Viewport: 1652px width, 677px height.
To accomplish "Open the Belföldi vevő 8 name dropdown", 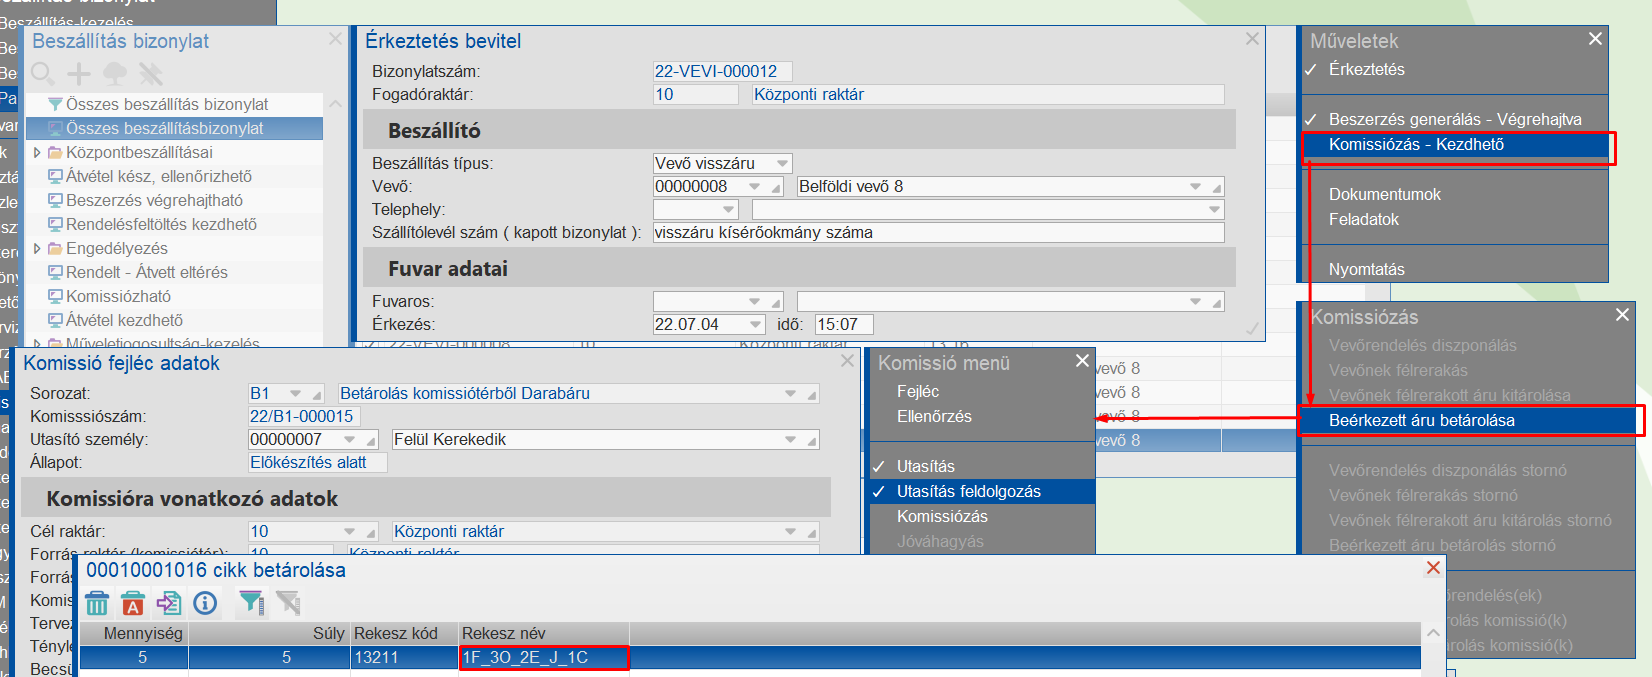I will [1195, 186].
